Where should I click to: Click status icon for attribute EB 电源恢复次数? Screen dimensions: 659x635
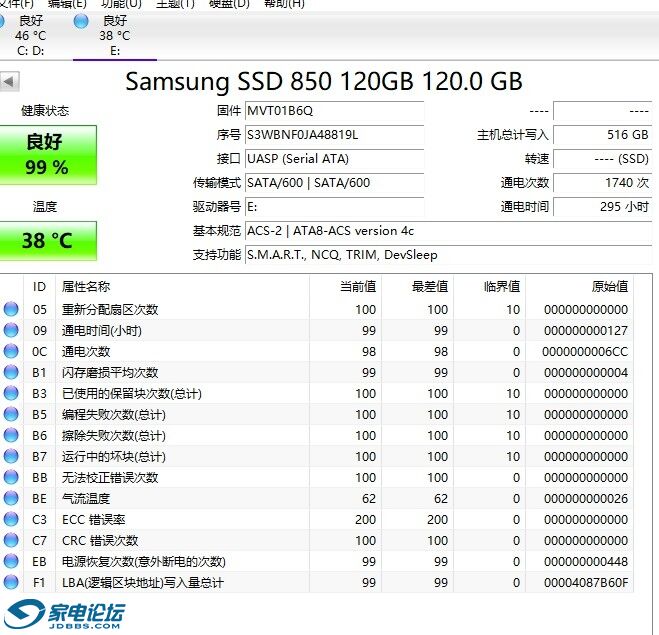click(x=11, y=561)
